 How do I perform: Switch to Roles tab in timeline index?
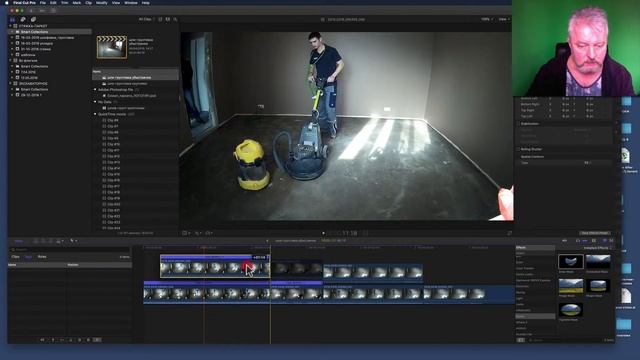click(42, 257)
